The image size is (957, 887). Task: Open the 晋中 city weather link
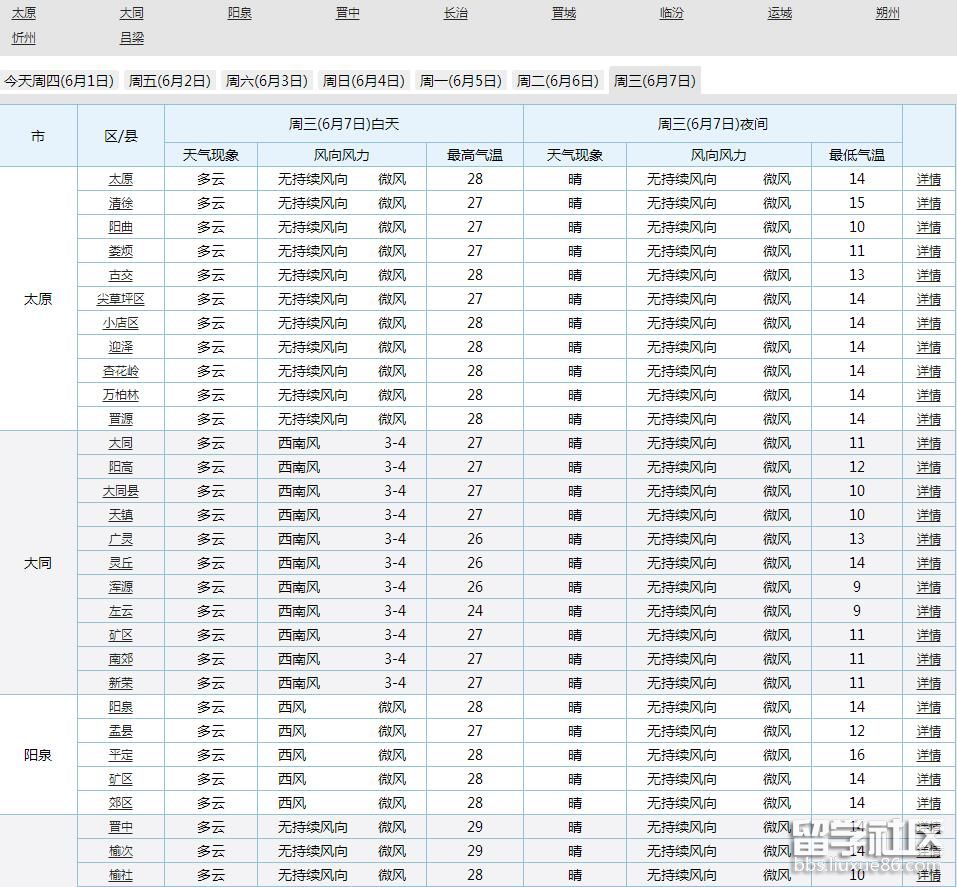coord(347,14)
